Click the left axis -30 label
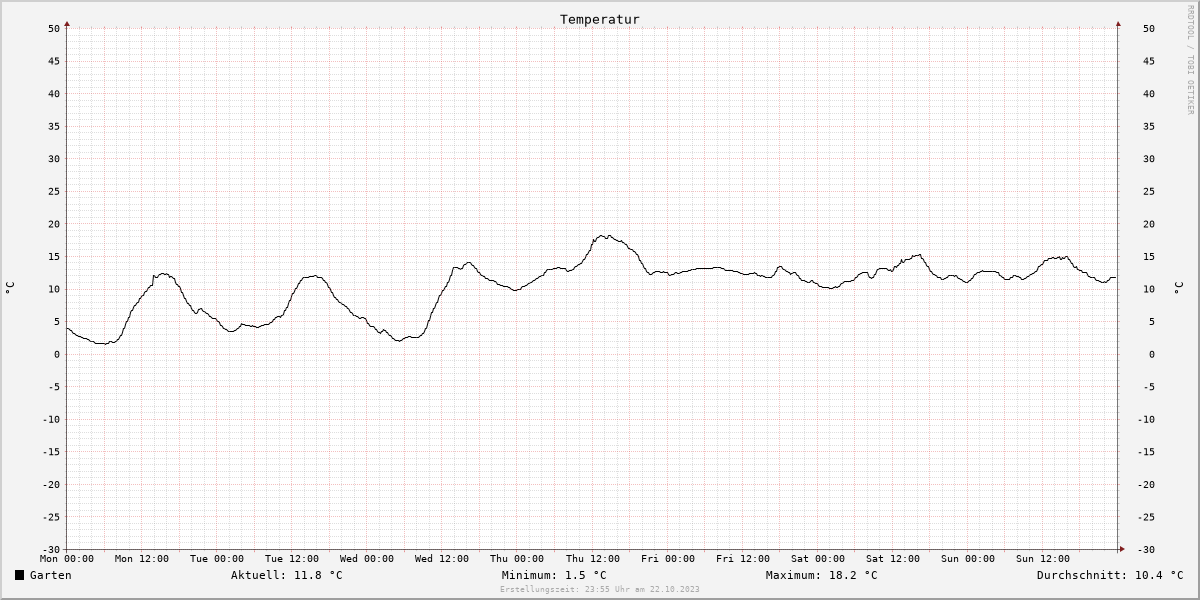Screen dimensions: 1200x600 51,550
